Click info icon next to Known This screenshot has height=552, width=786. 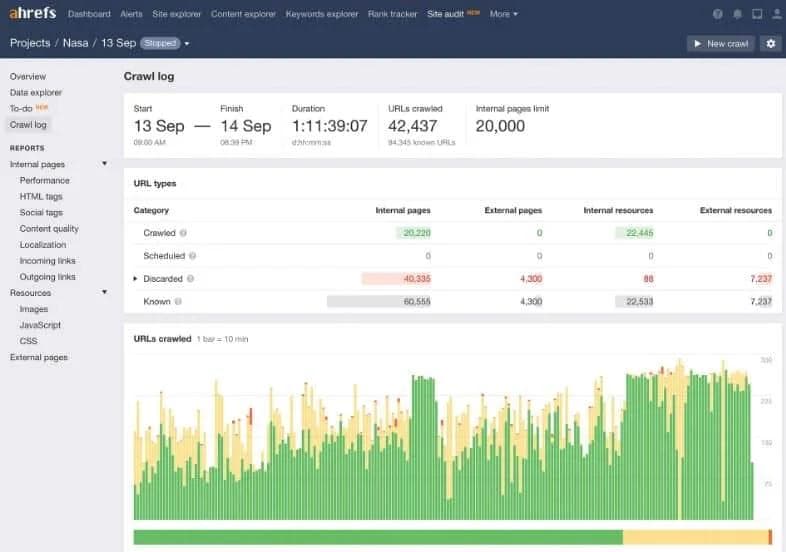pos(180,301)
